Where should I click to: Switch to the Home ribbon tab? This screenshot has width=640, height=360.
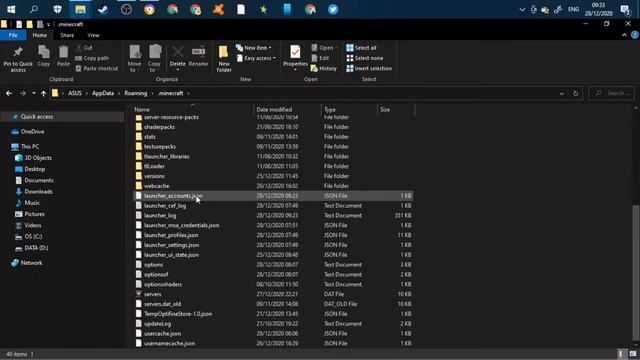pos(40,35)
